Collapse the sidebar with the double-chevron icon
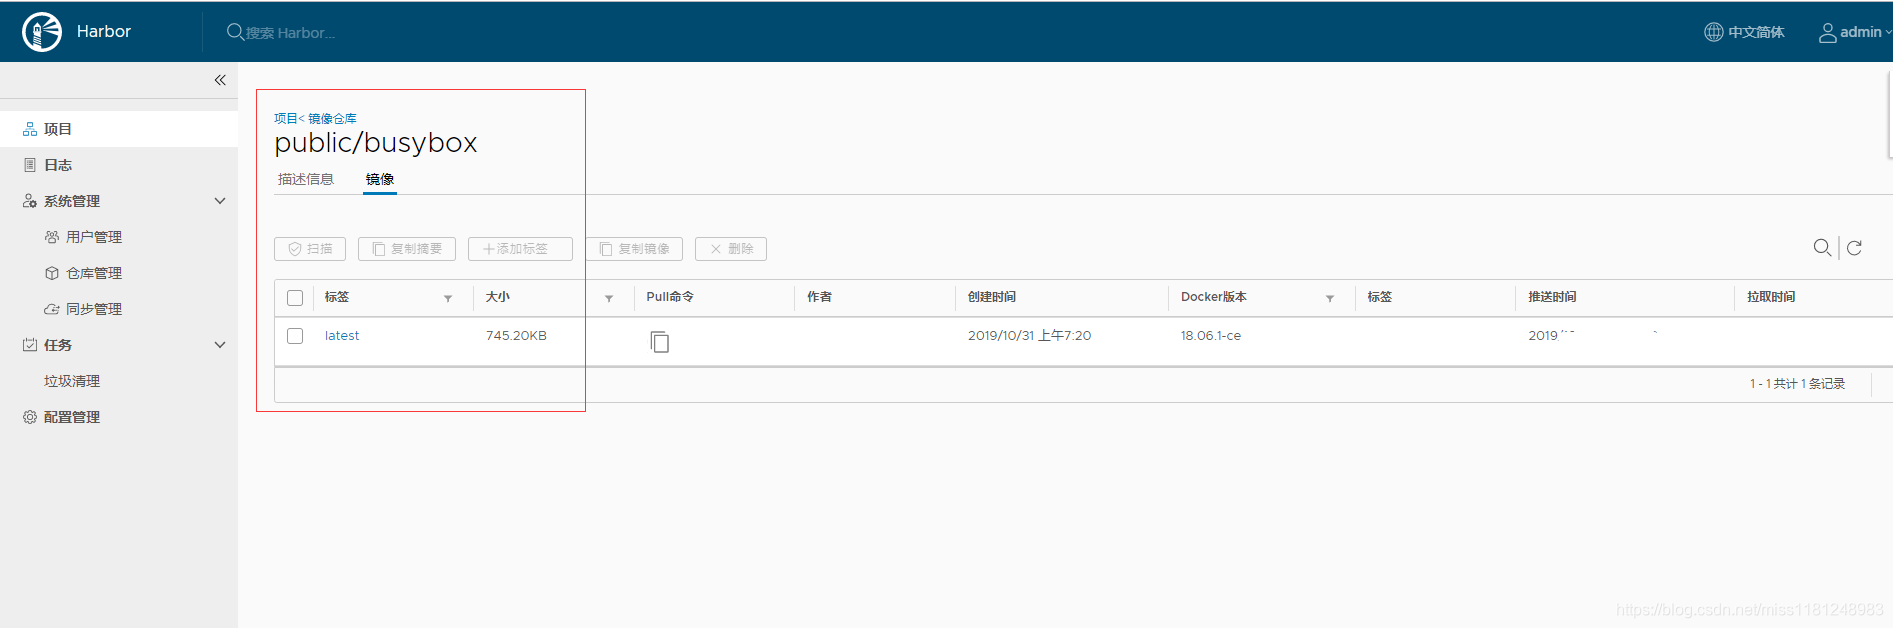 (220, 80)
